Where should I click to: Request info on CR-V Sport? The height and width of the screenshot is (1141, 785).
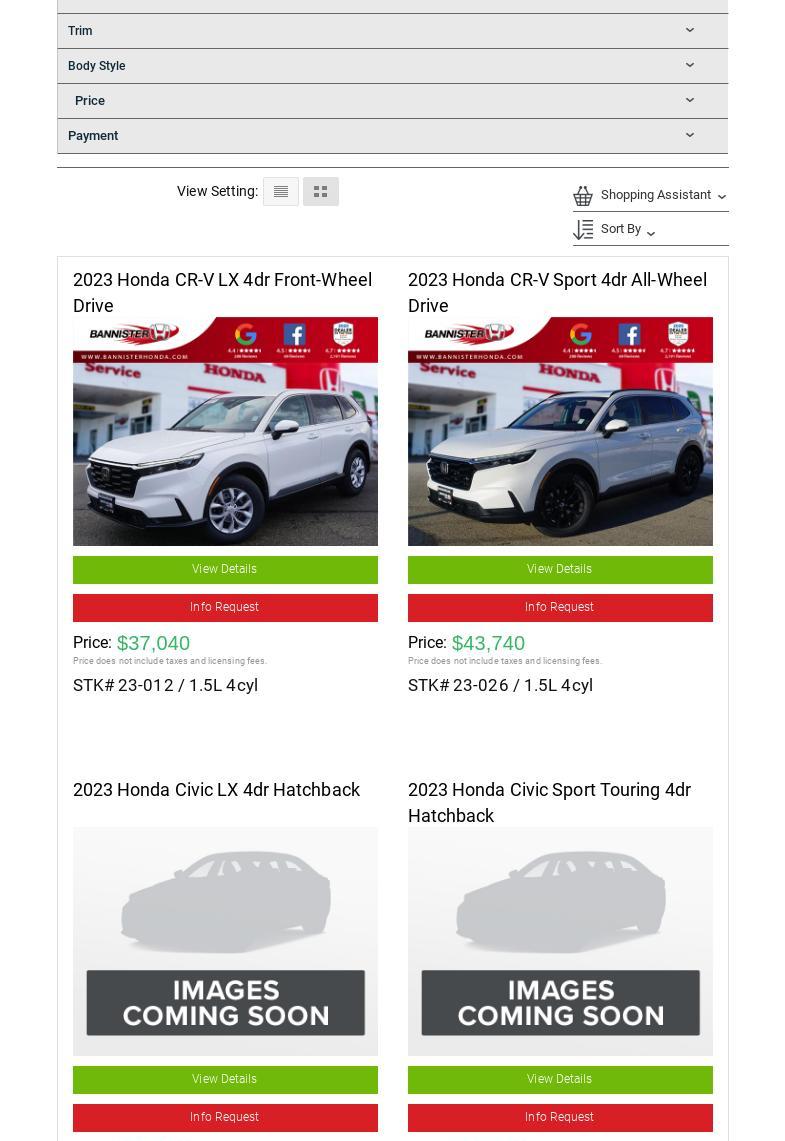[x=560, y=607]
